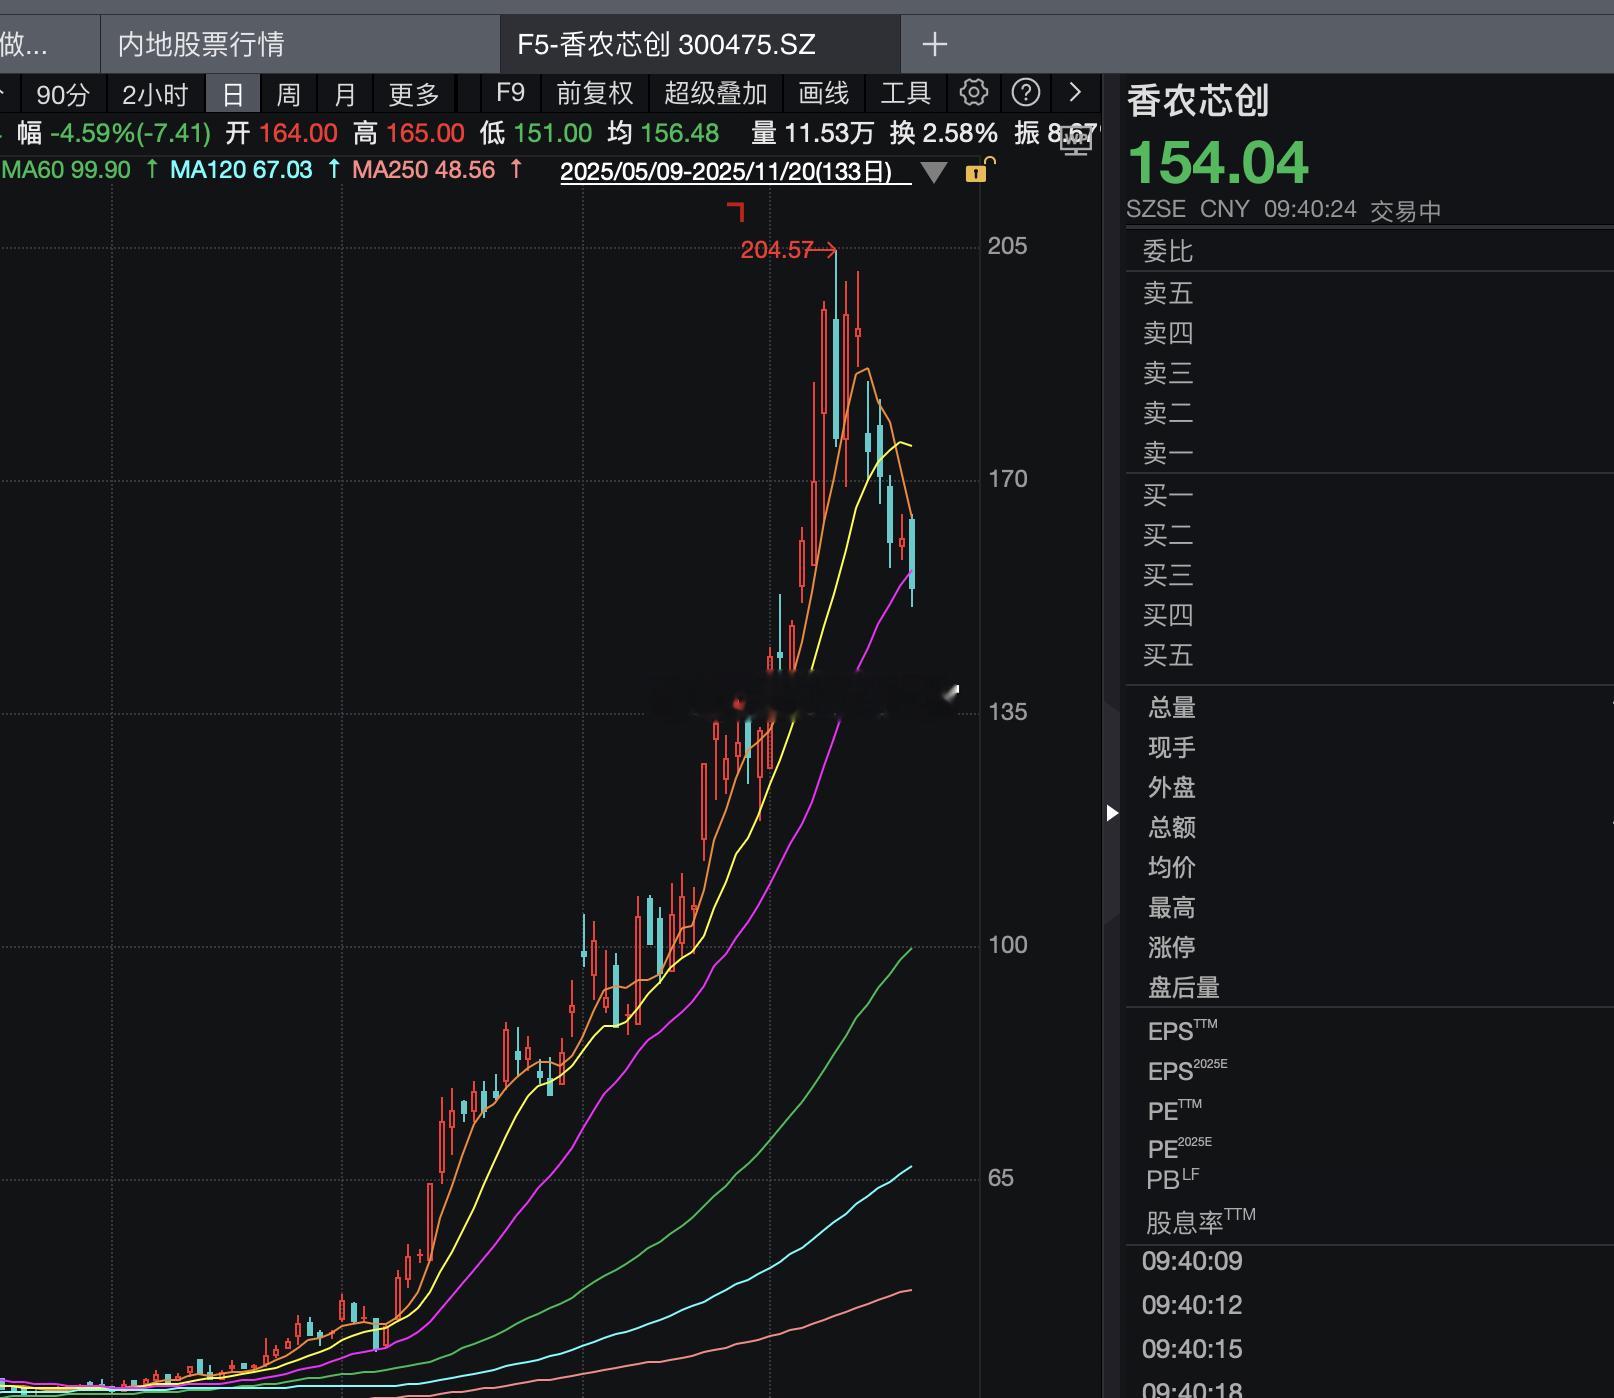This screenshot has width=1614, height=1398.
Task: Click the 股息率 TTM label
Action: [x=1201, y=1221]
